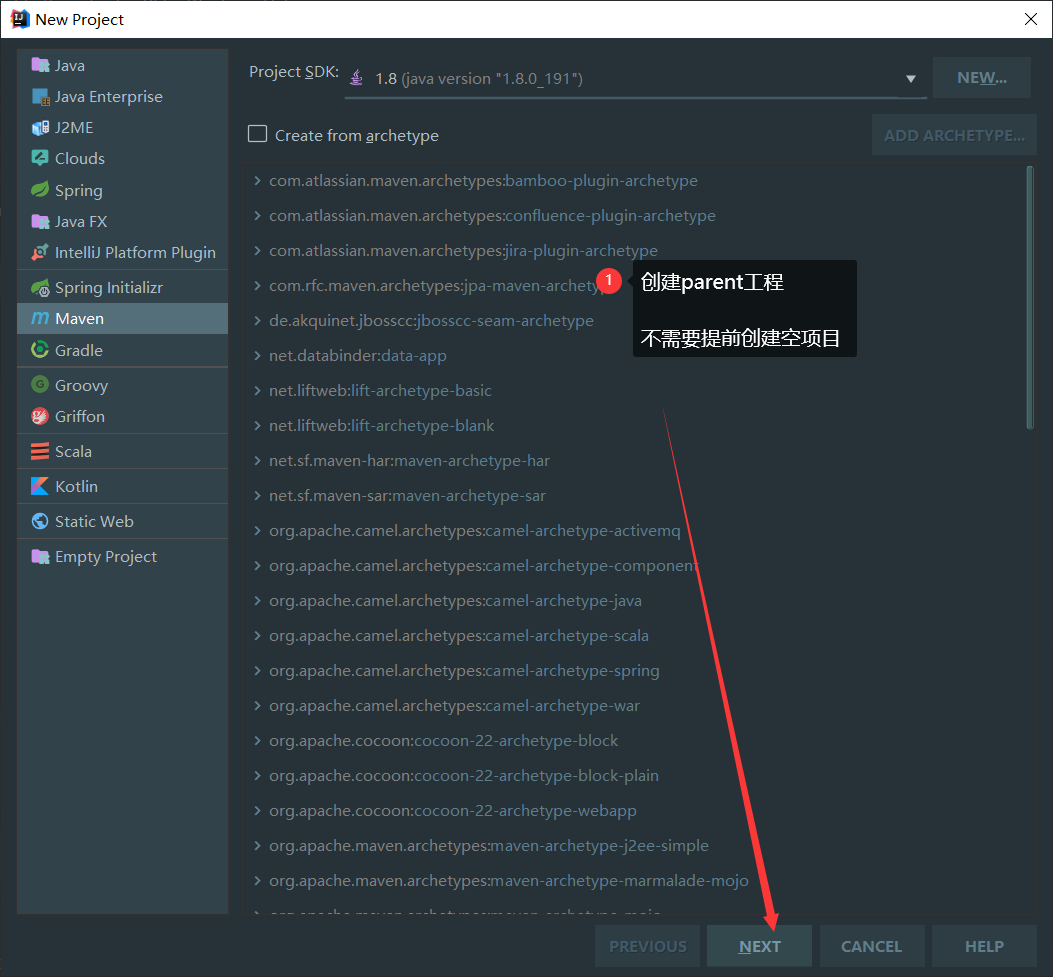Choose Gradle project type label
This screenshot has width=1053, height=977.
pos(79,351)
